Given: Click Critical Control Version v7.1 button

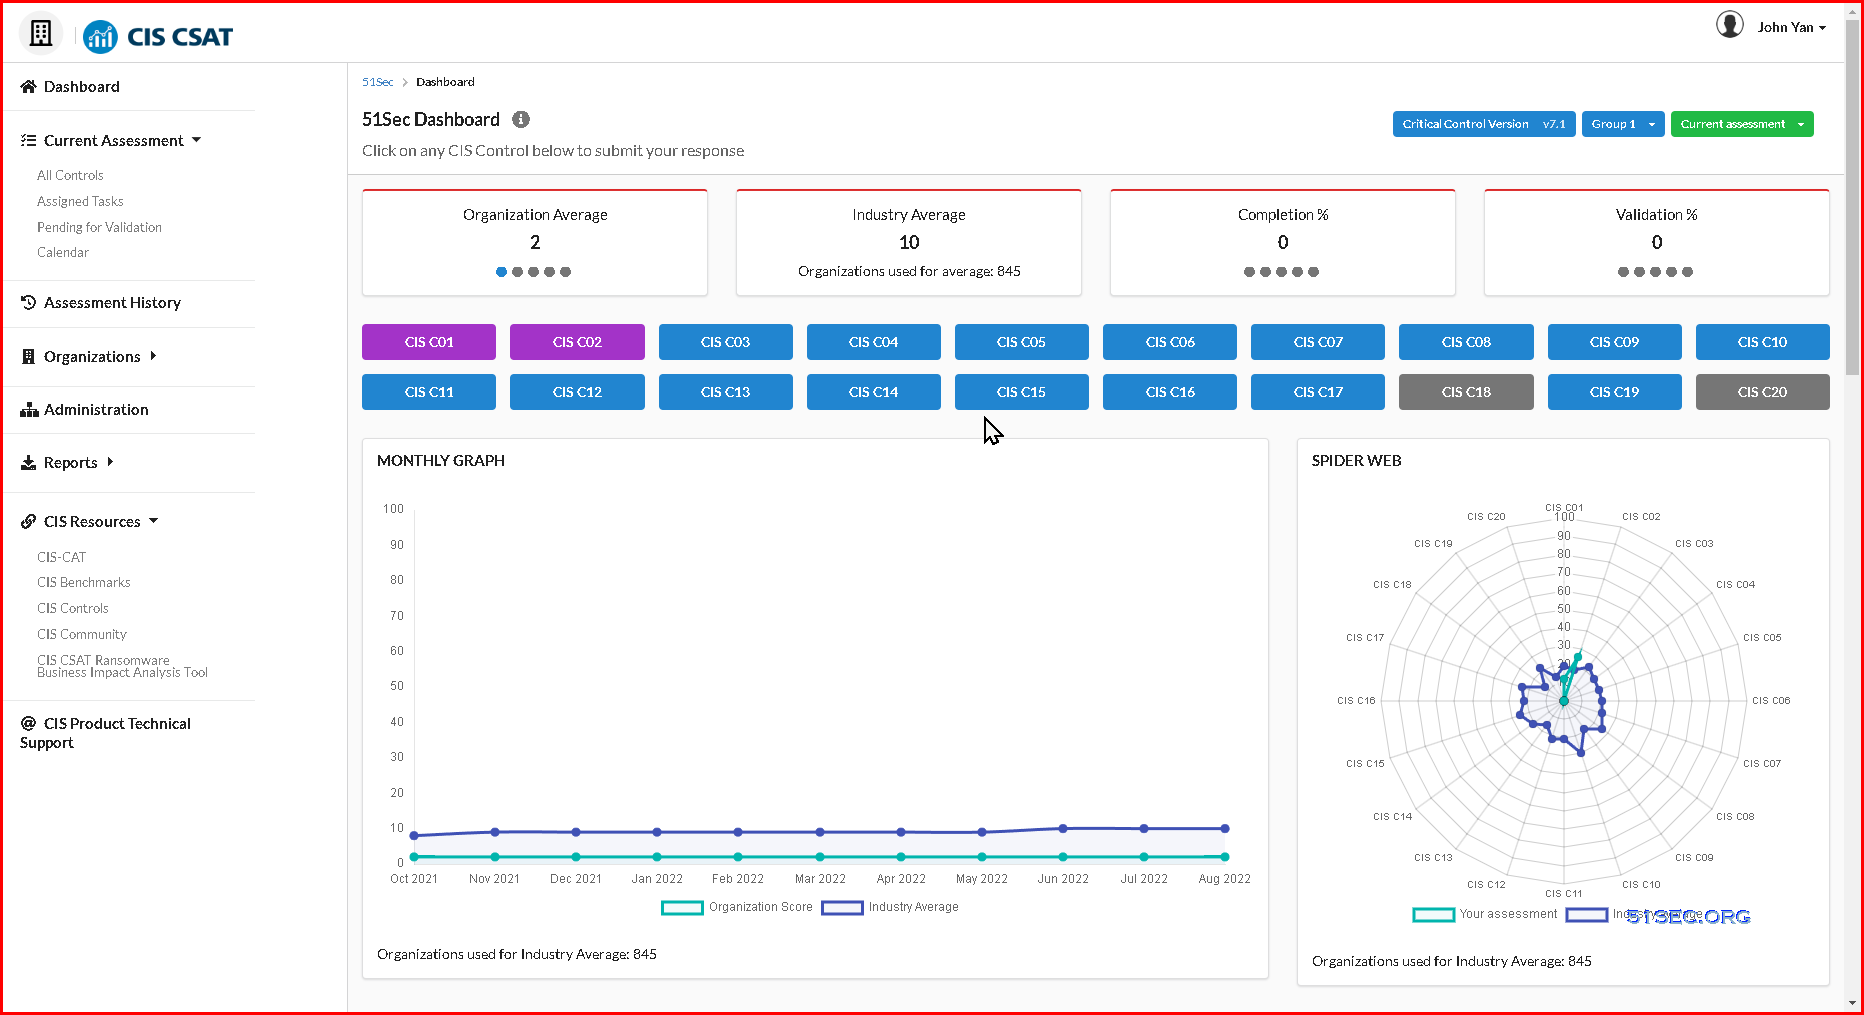Looking at the screenshot, I should pos(1484,124).
